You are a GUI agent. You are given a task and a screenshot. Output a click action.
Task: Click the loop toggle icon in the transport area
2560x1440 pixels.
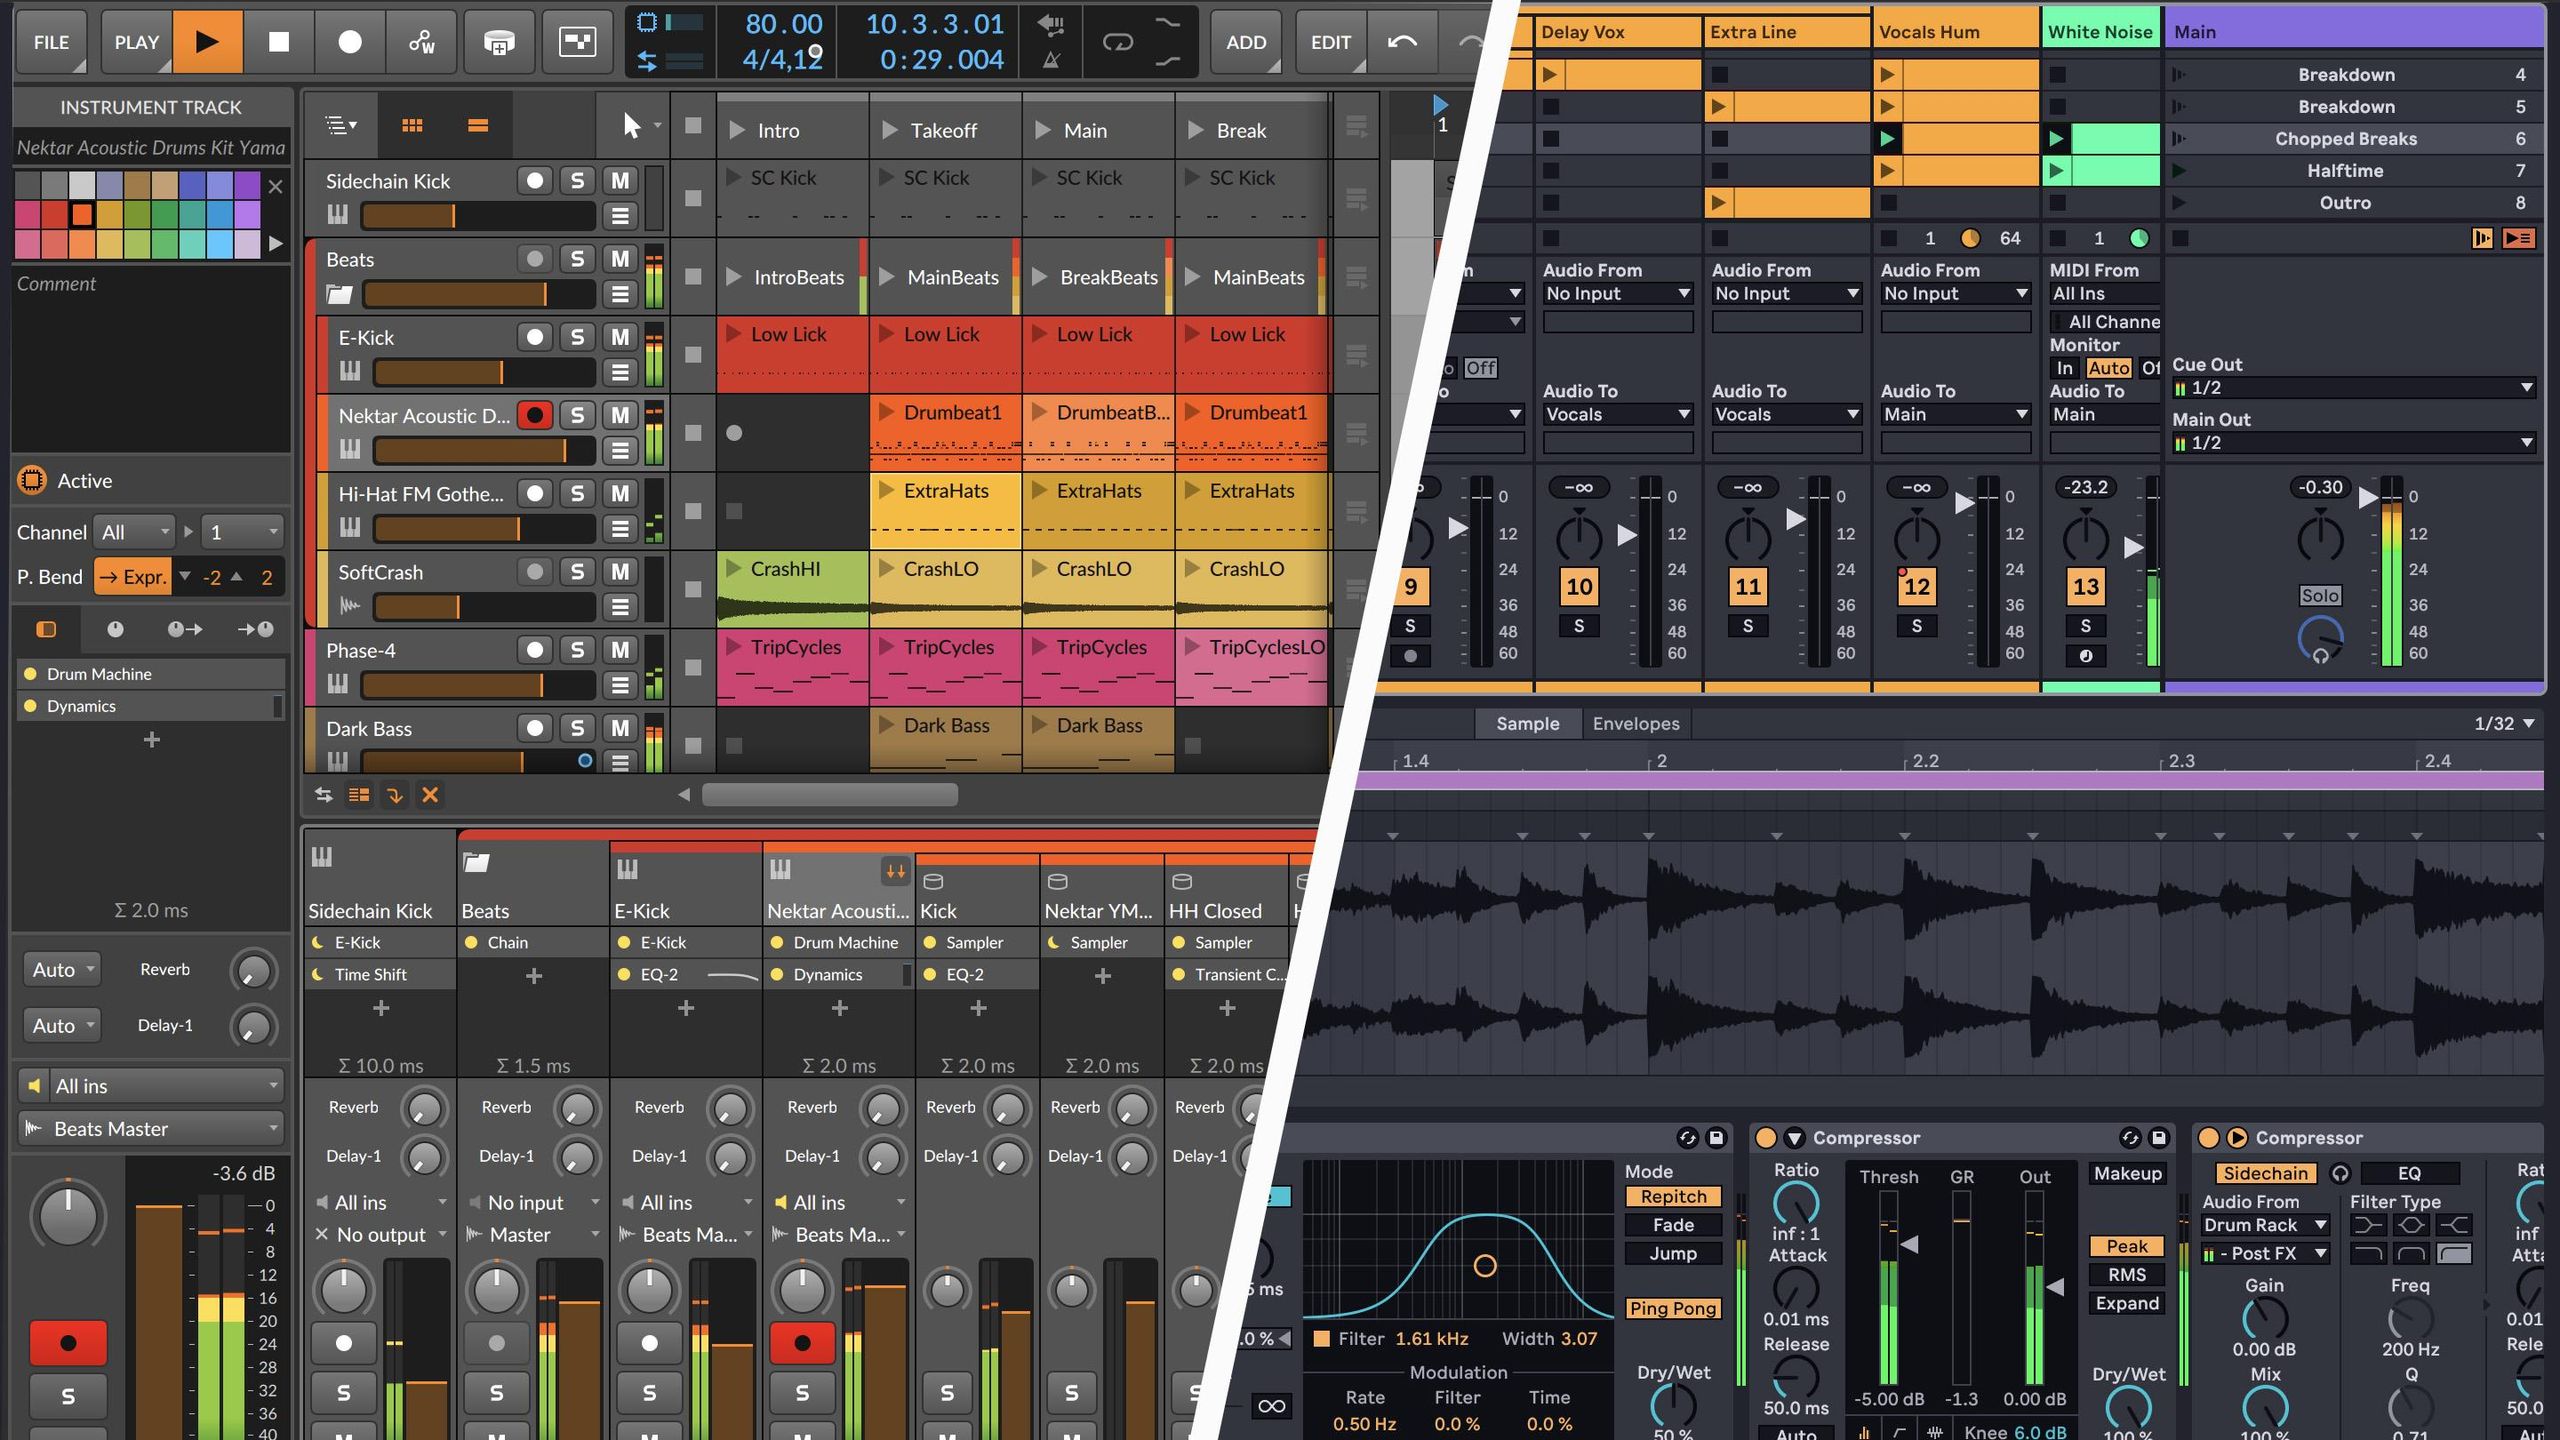1119,41
